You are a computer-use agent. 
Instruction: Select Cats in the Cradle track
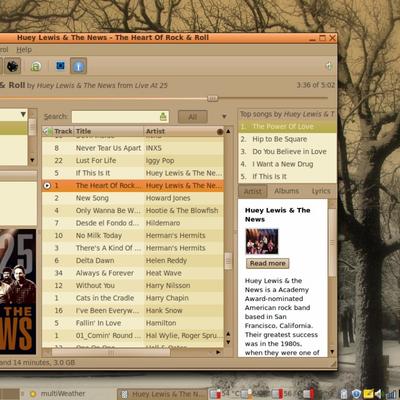pyautogui.click(x=133, y=298)
